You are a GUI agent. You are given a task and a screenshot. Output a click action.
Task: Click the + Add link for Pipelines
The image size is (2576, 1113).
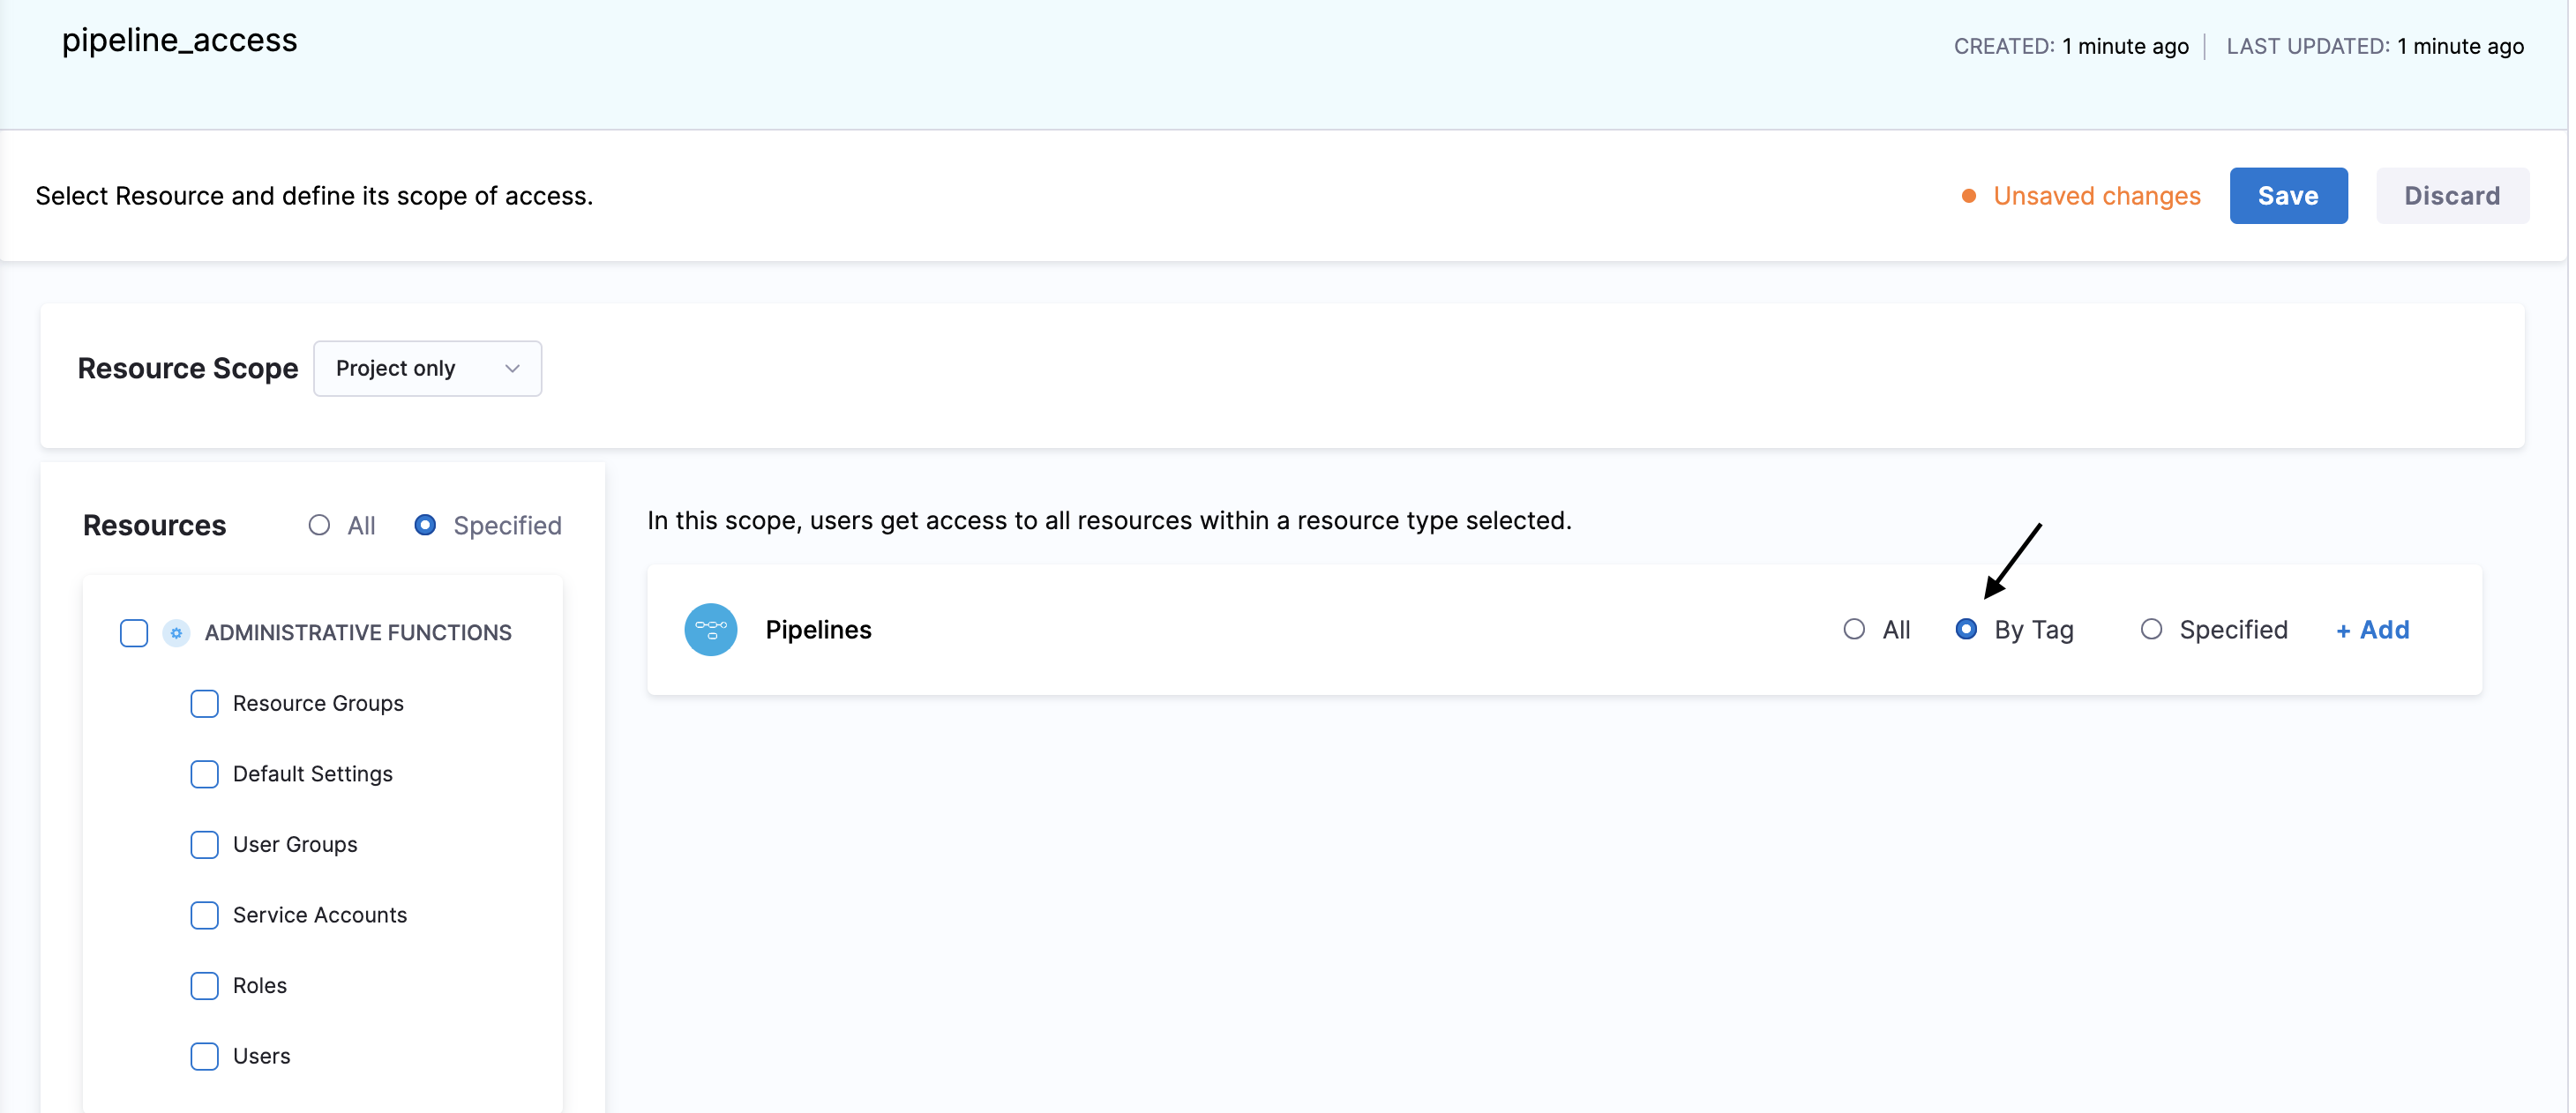(x=2372, y=629)
